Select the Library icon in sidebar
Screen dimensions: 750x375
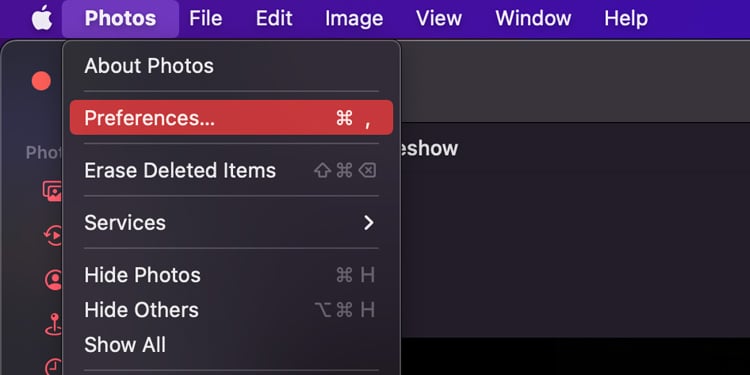[x=53, y=191]
